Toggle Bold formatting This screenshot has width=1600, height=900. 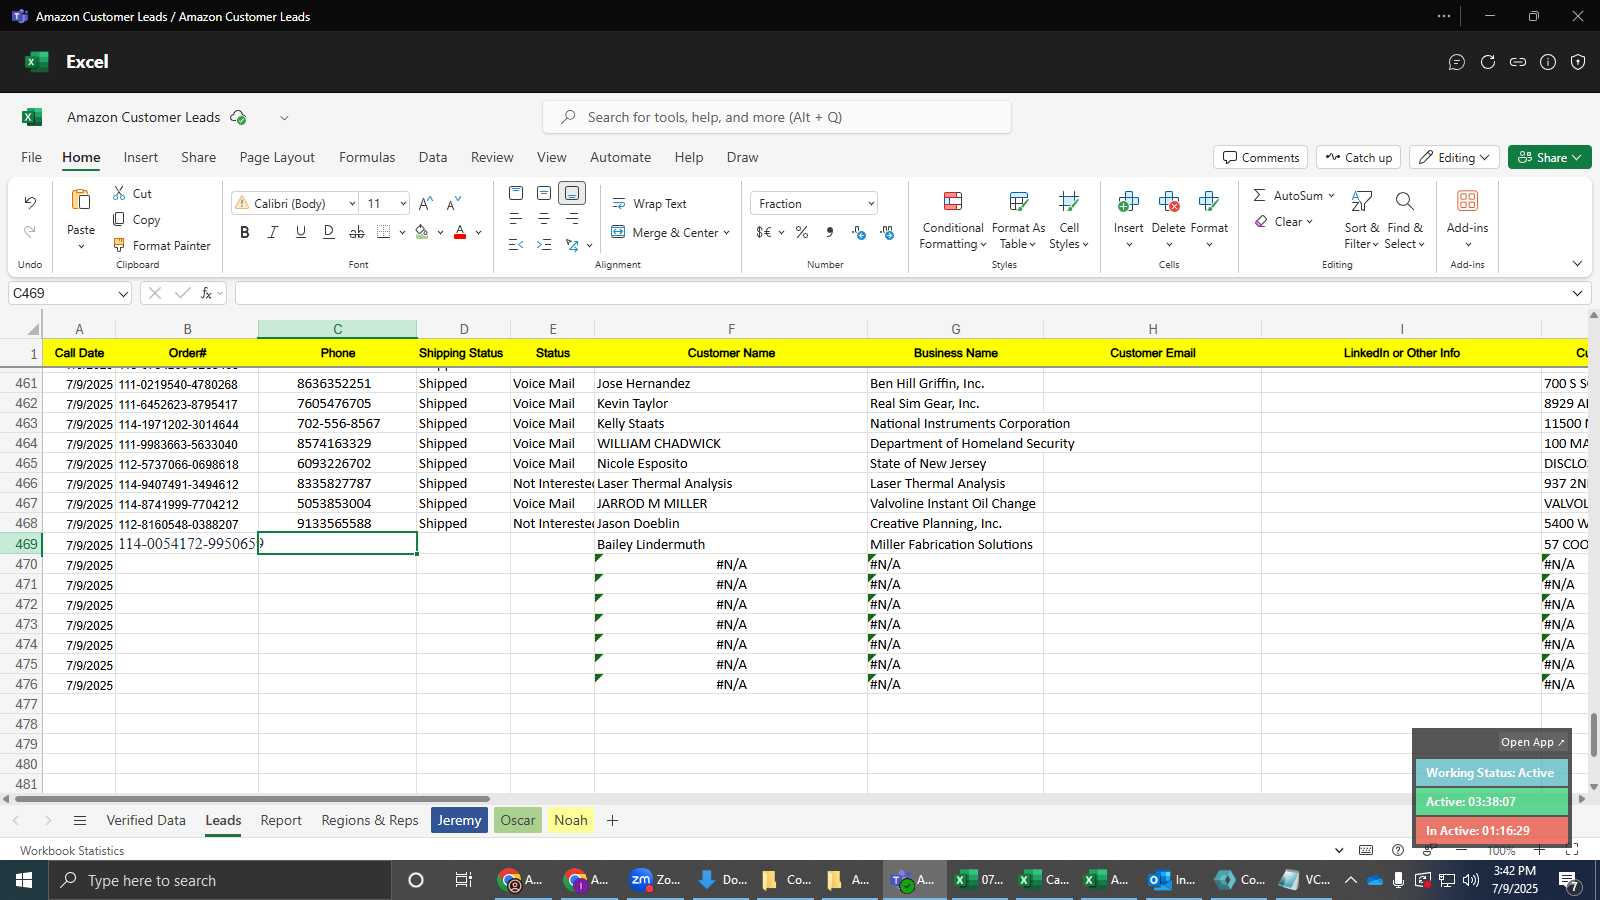[x=245, y=232]
